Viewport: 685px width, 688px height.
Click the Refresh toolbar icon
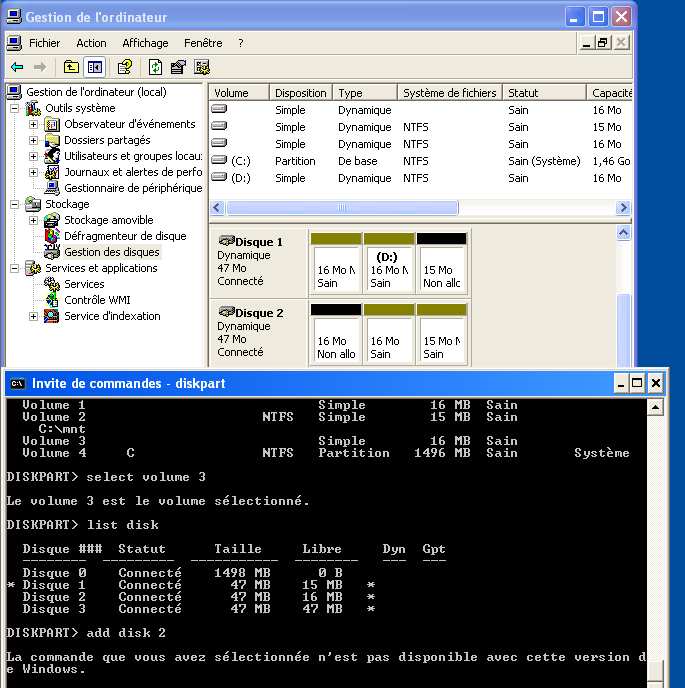(x=155, y=67)
